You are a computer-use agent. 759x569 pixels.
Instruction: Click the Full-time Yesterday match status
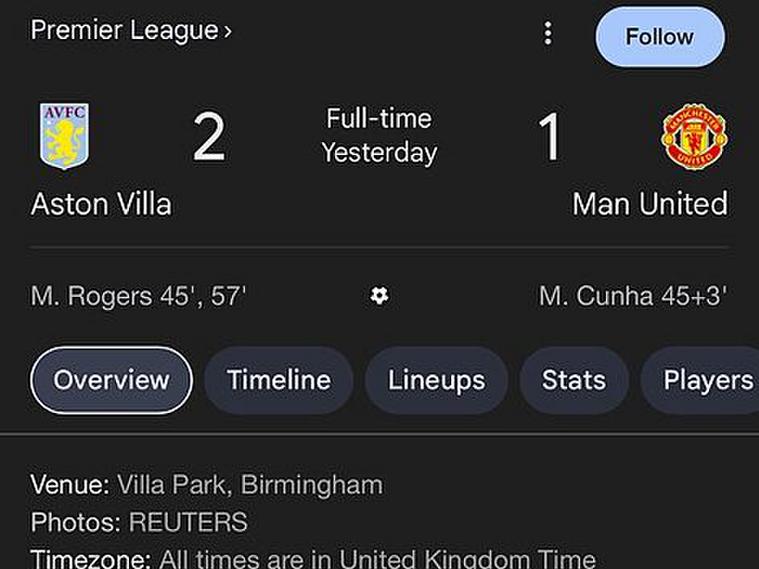click(379, 136)
